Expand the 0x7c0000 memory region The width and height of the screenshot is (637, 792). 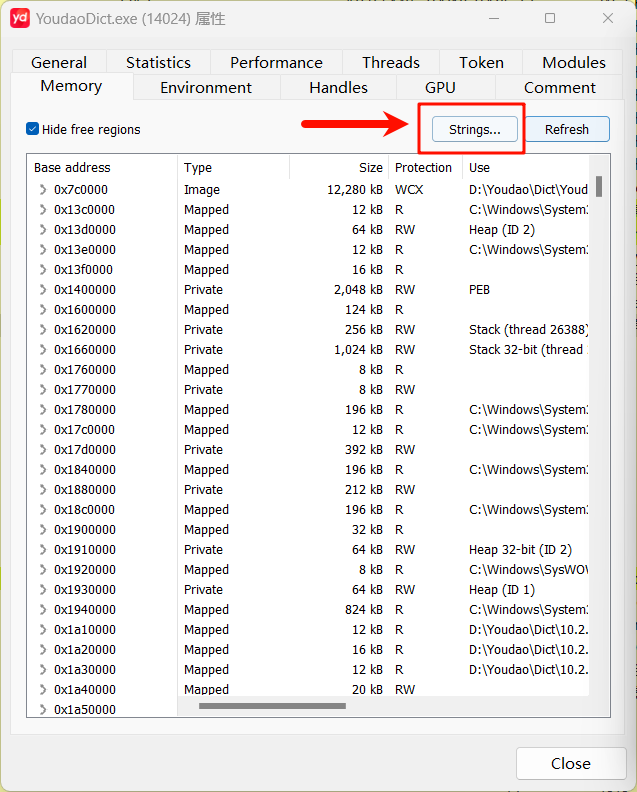tap(43, 189)
